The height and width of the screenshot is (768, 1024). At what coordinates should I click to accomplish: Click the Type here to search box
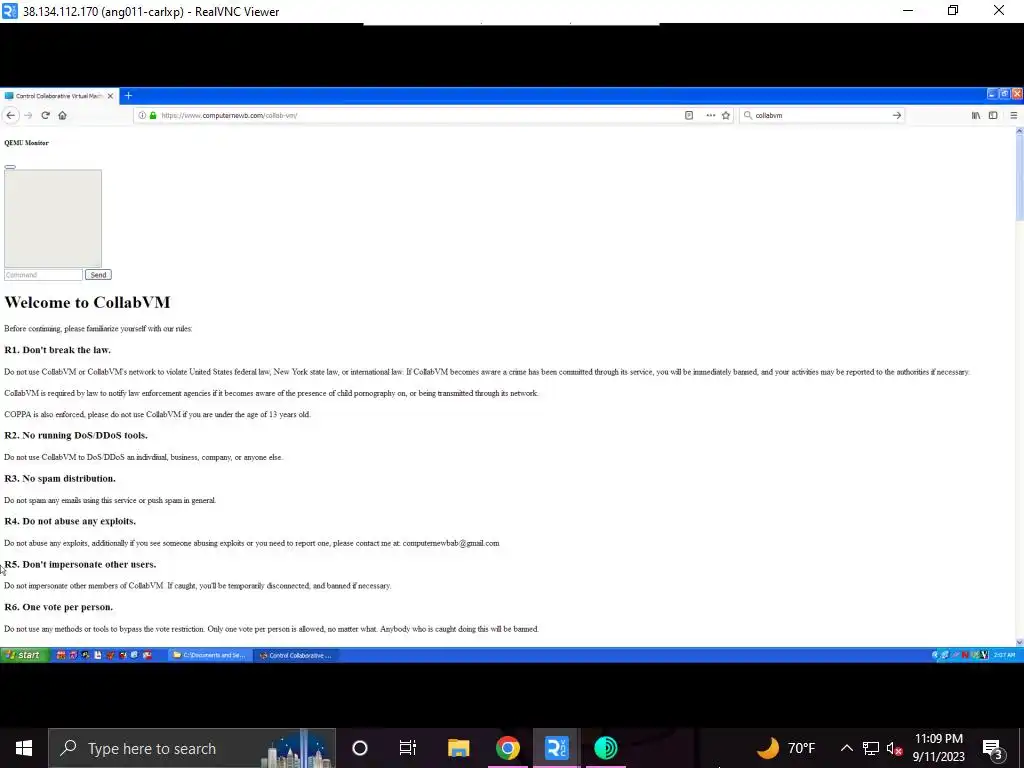(192, 748)
